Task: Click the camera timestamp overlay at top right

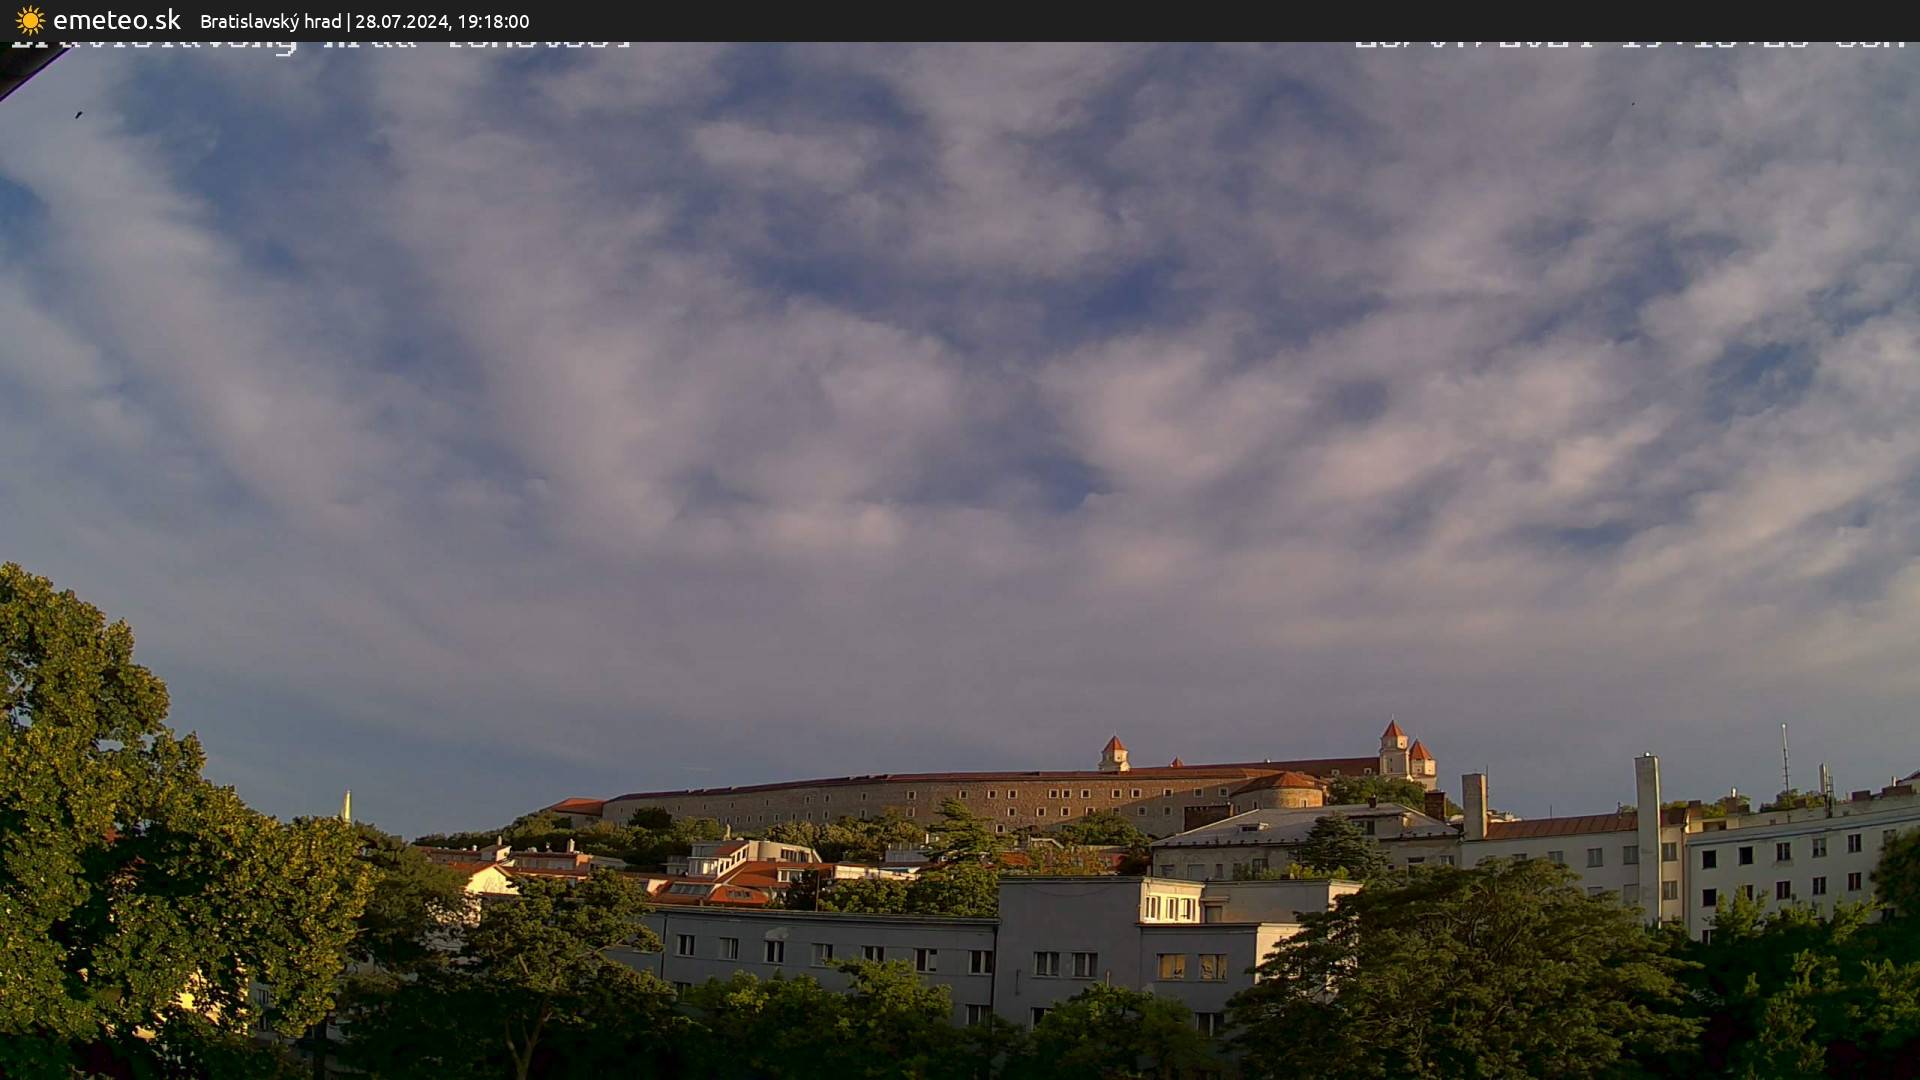Action: (1630, 44)
